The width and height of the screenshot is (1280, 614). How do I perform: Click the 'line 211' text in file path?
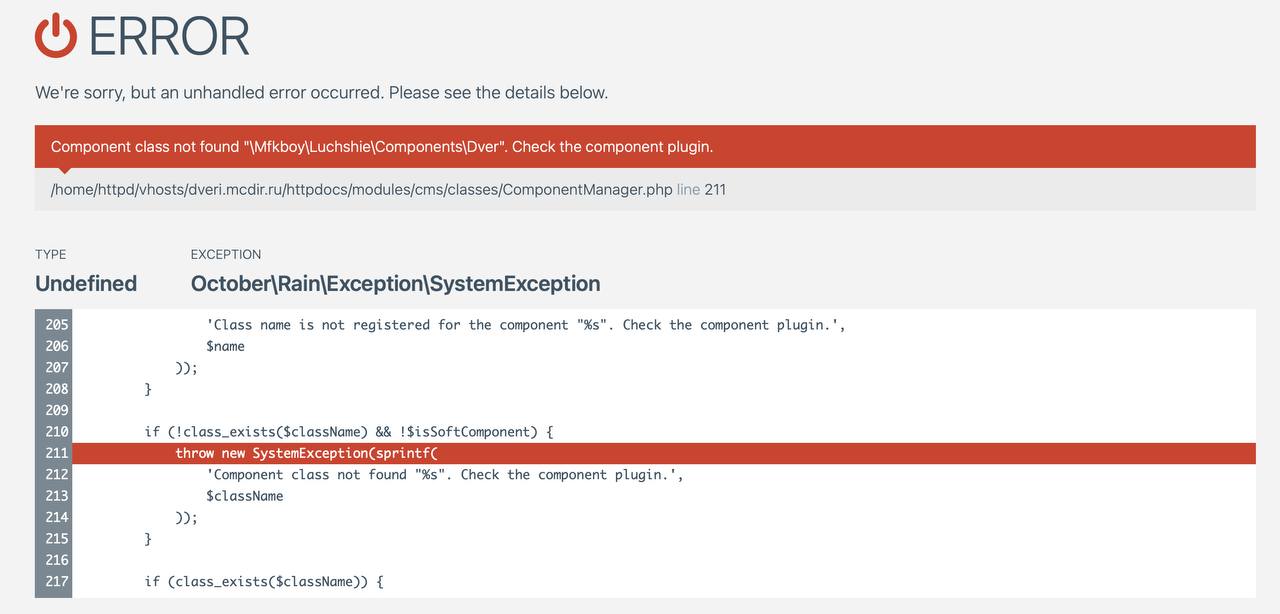point(701,189)
